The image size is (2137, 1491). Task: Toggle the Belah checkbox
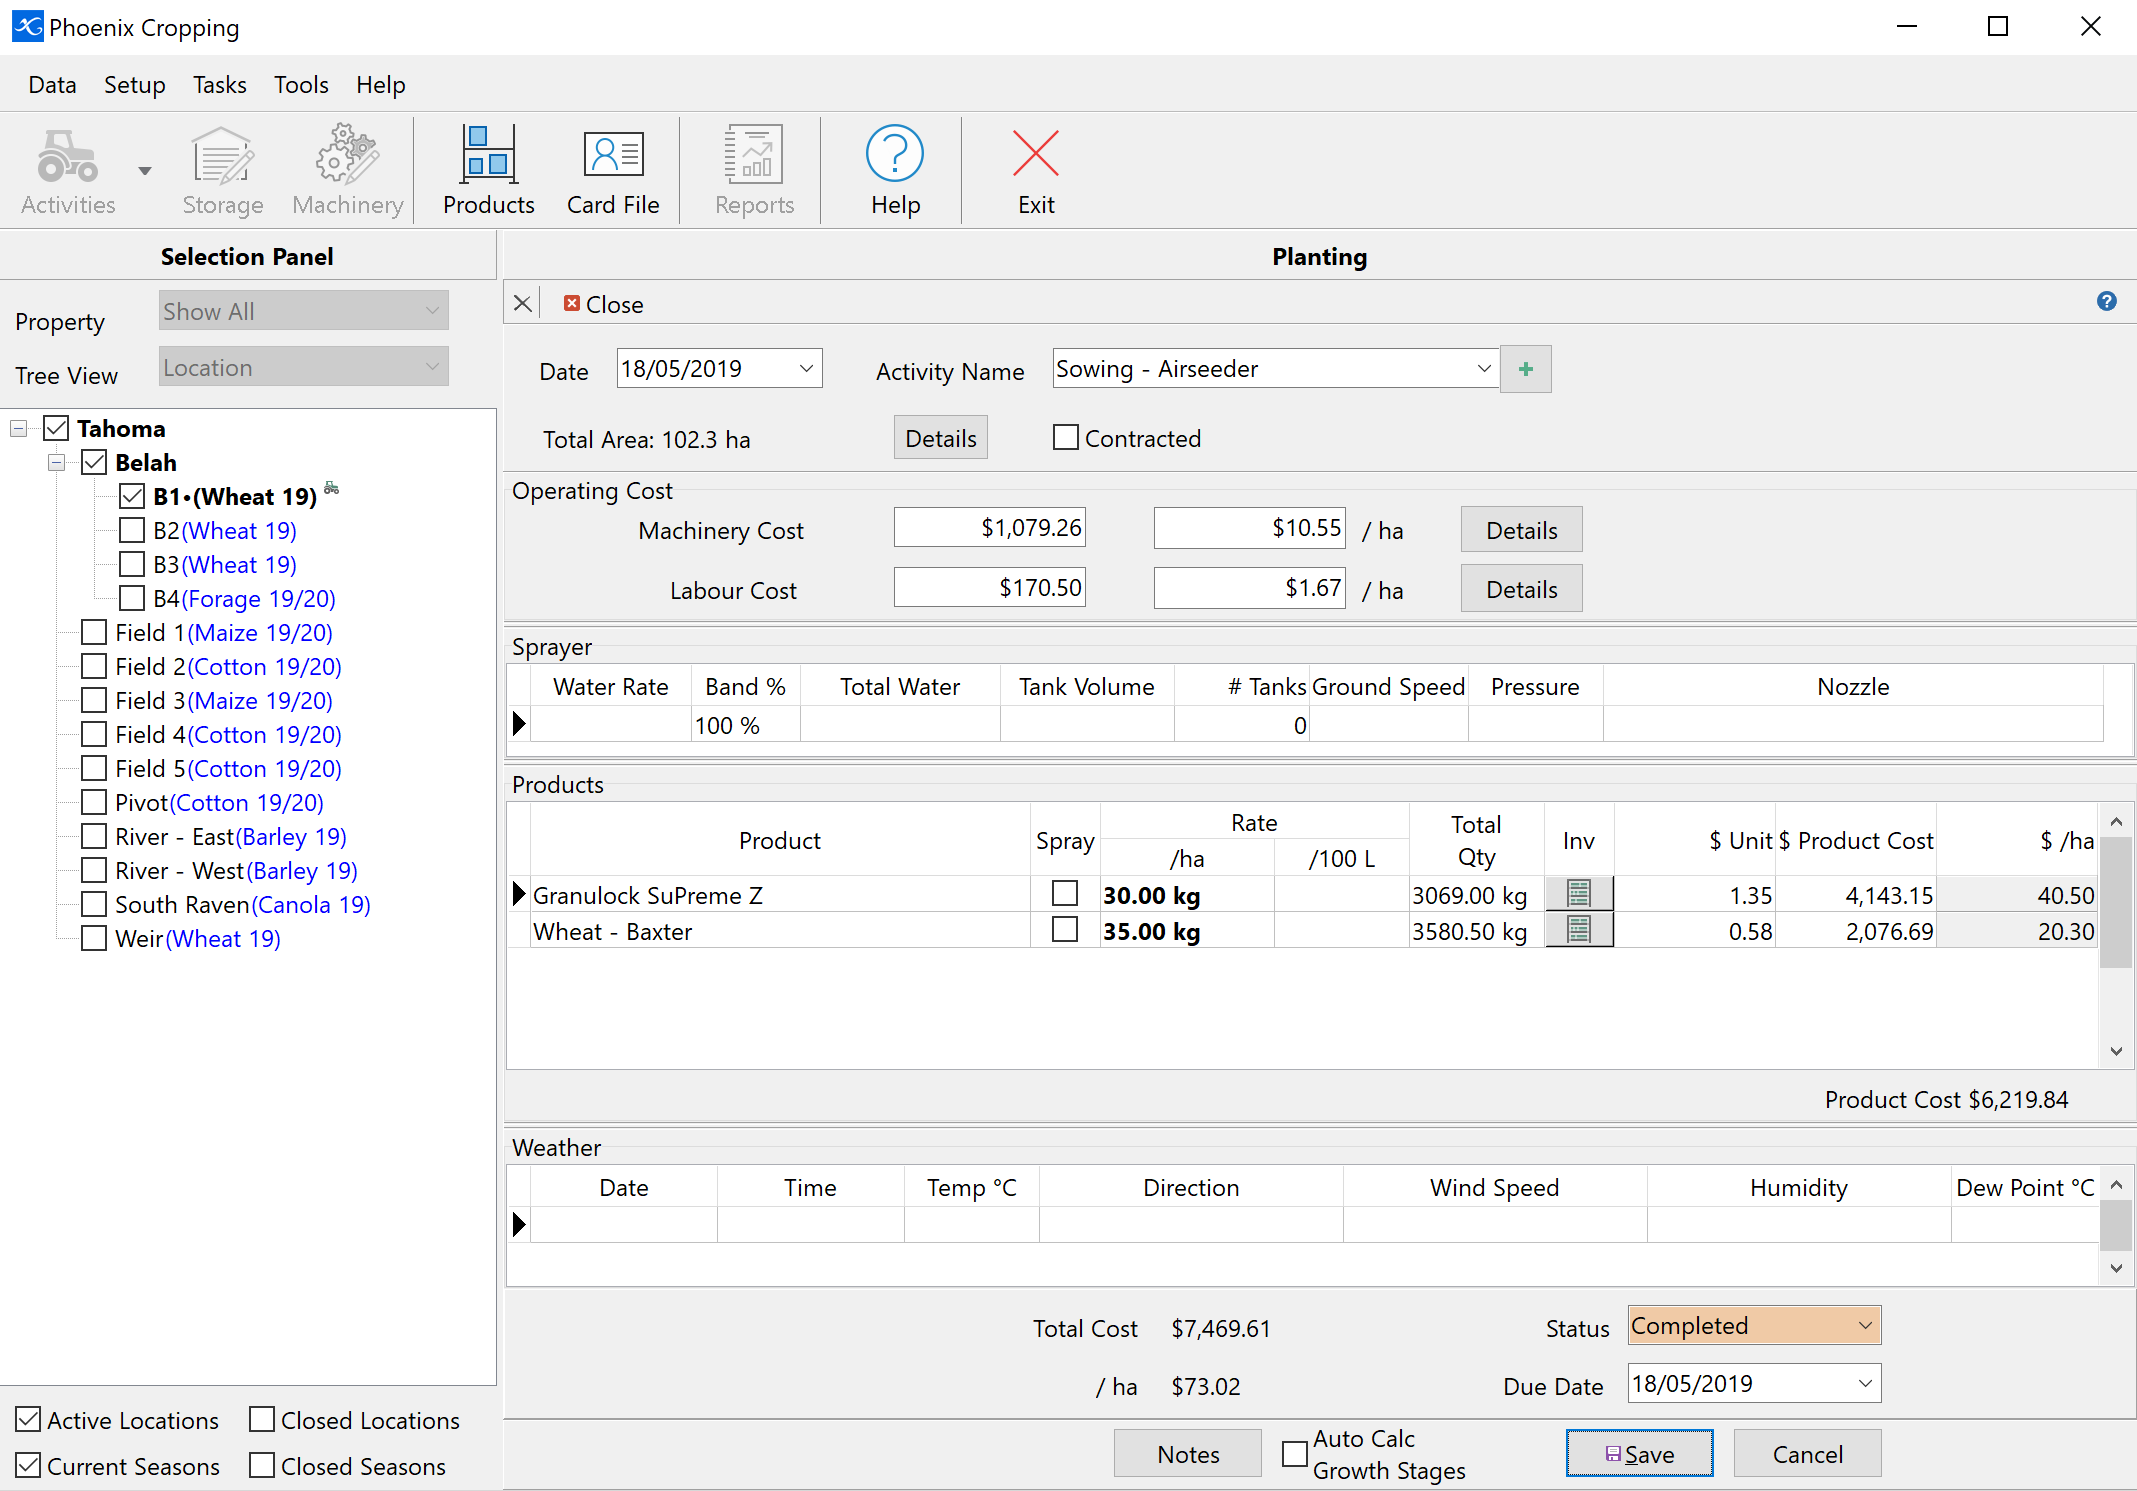[94, 462]
